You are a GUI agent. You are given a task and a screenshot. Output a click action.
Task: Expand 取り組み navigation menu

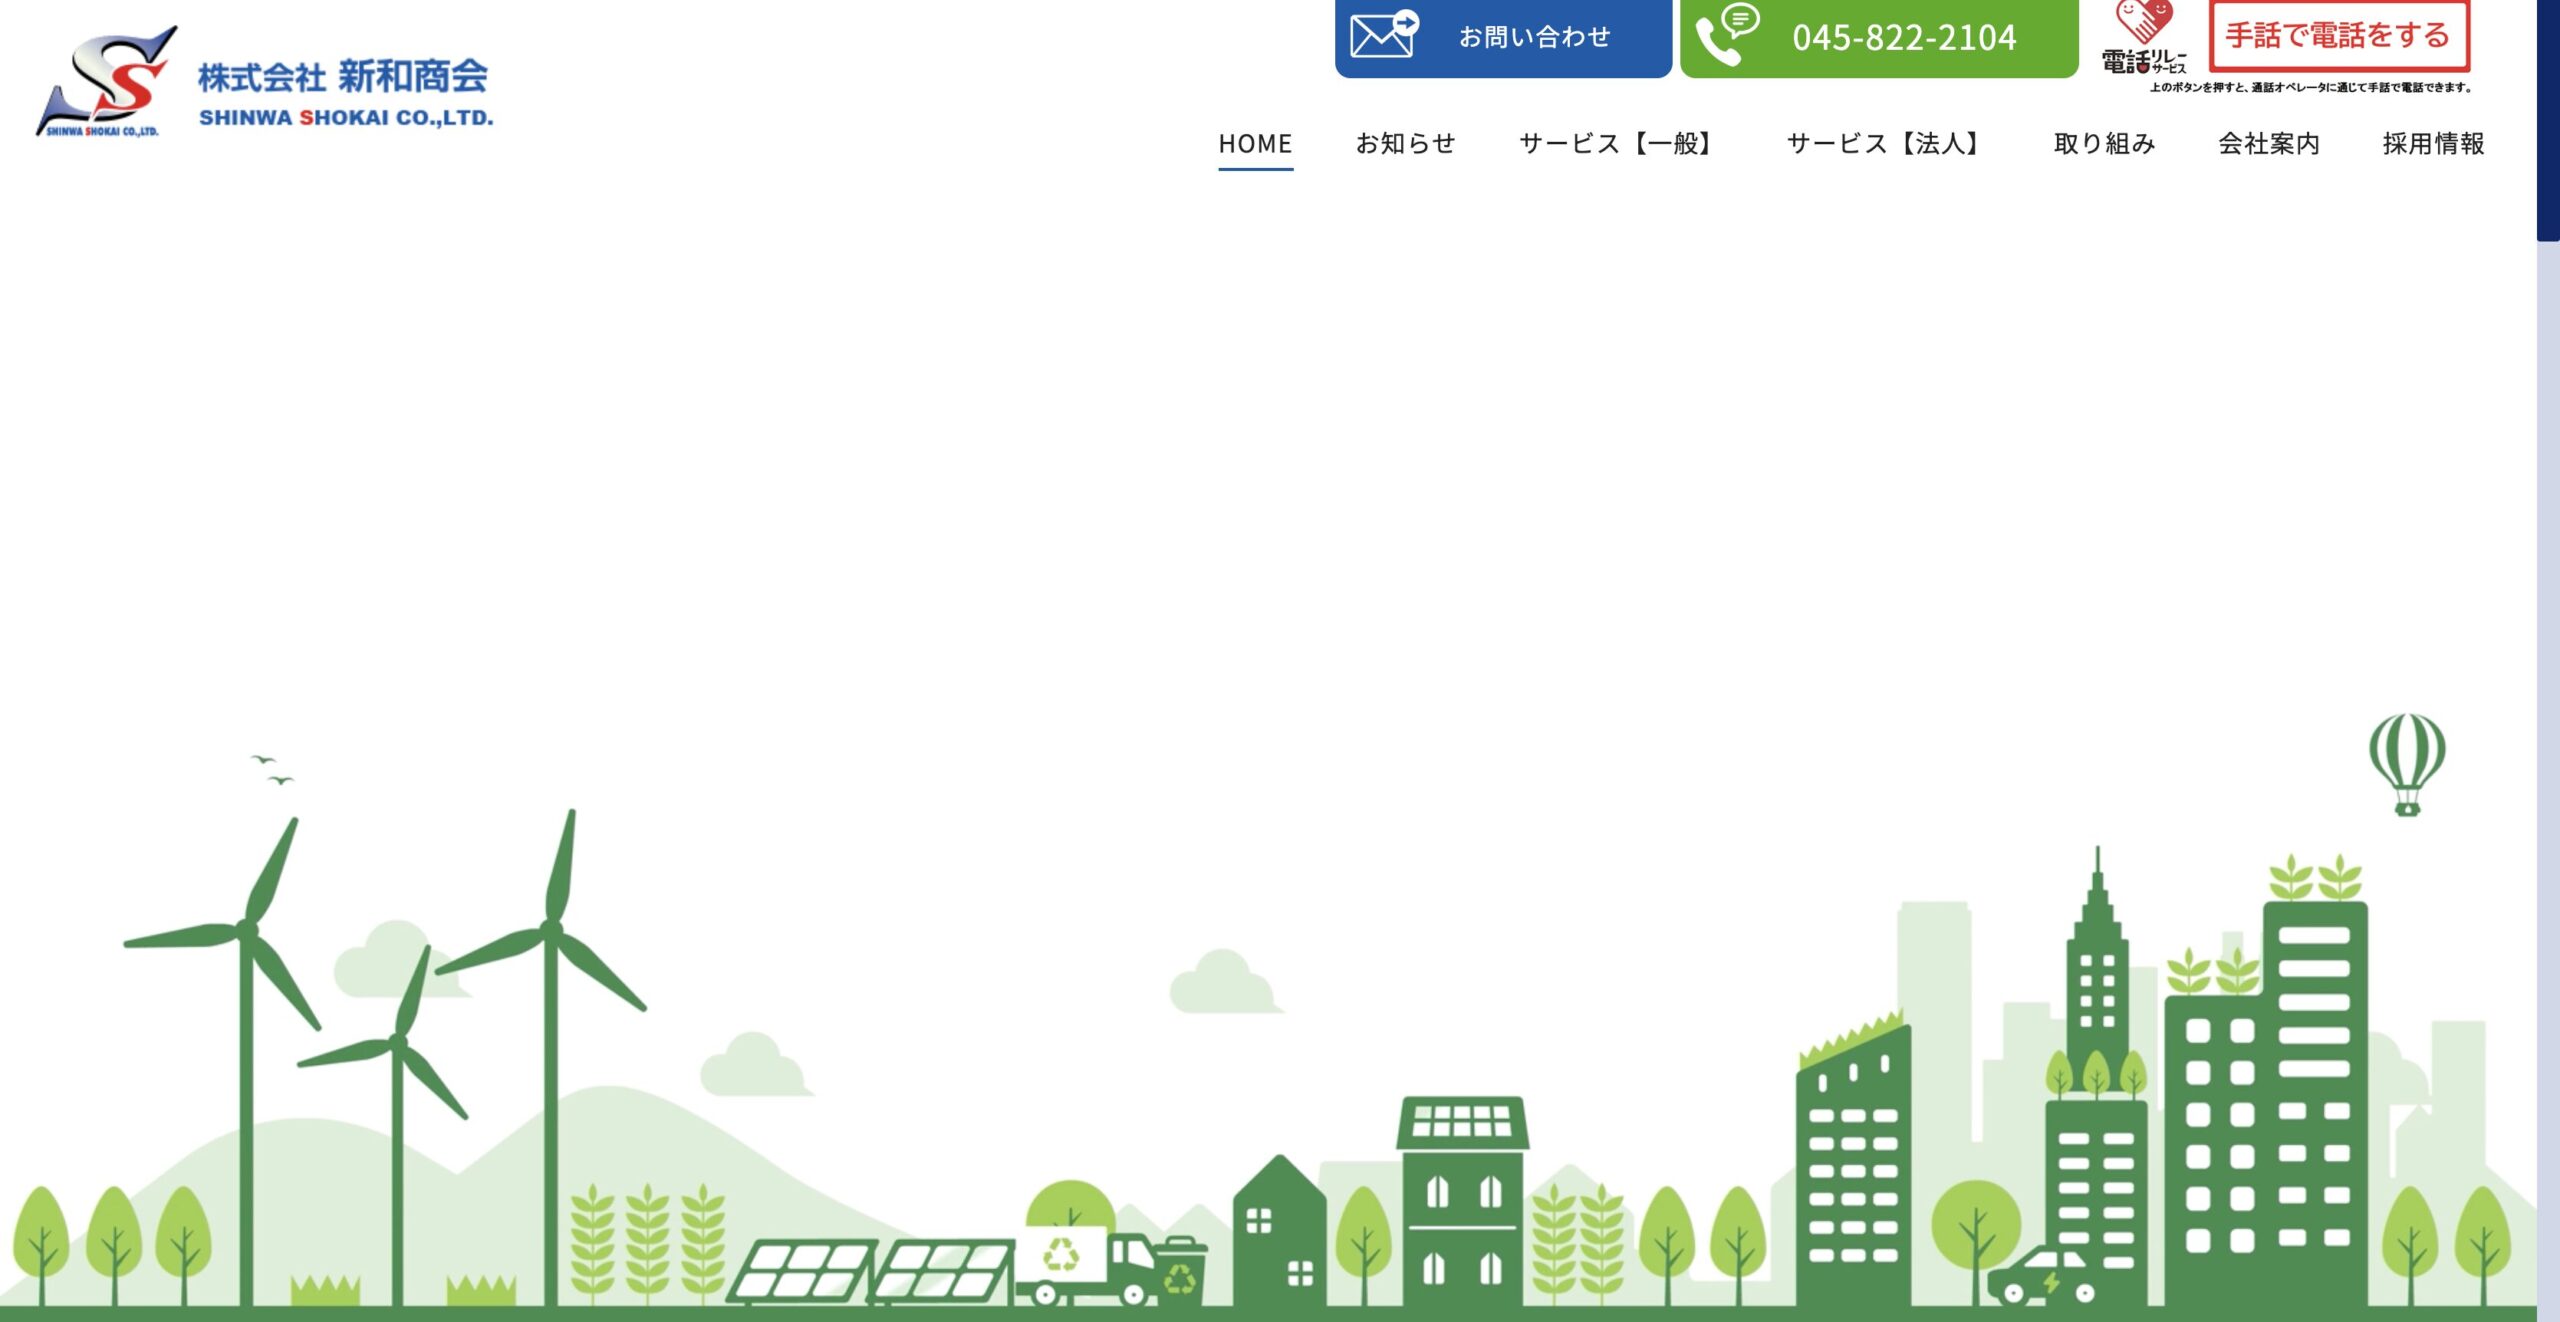pyautogui.click(x=2104, y=144)
